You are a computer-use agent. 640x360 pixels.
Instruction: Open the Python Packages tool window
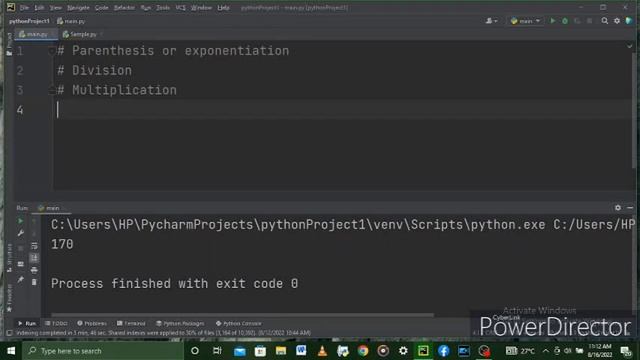[x=180, y=323]
